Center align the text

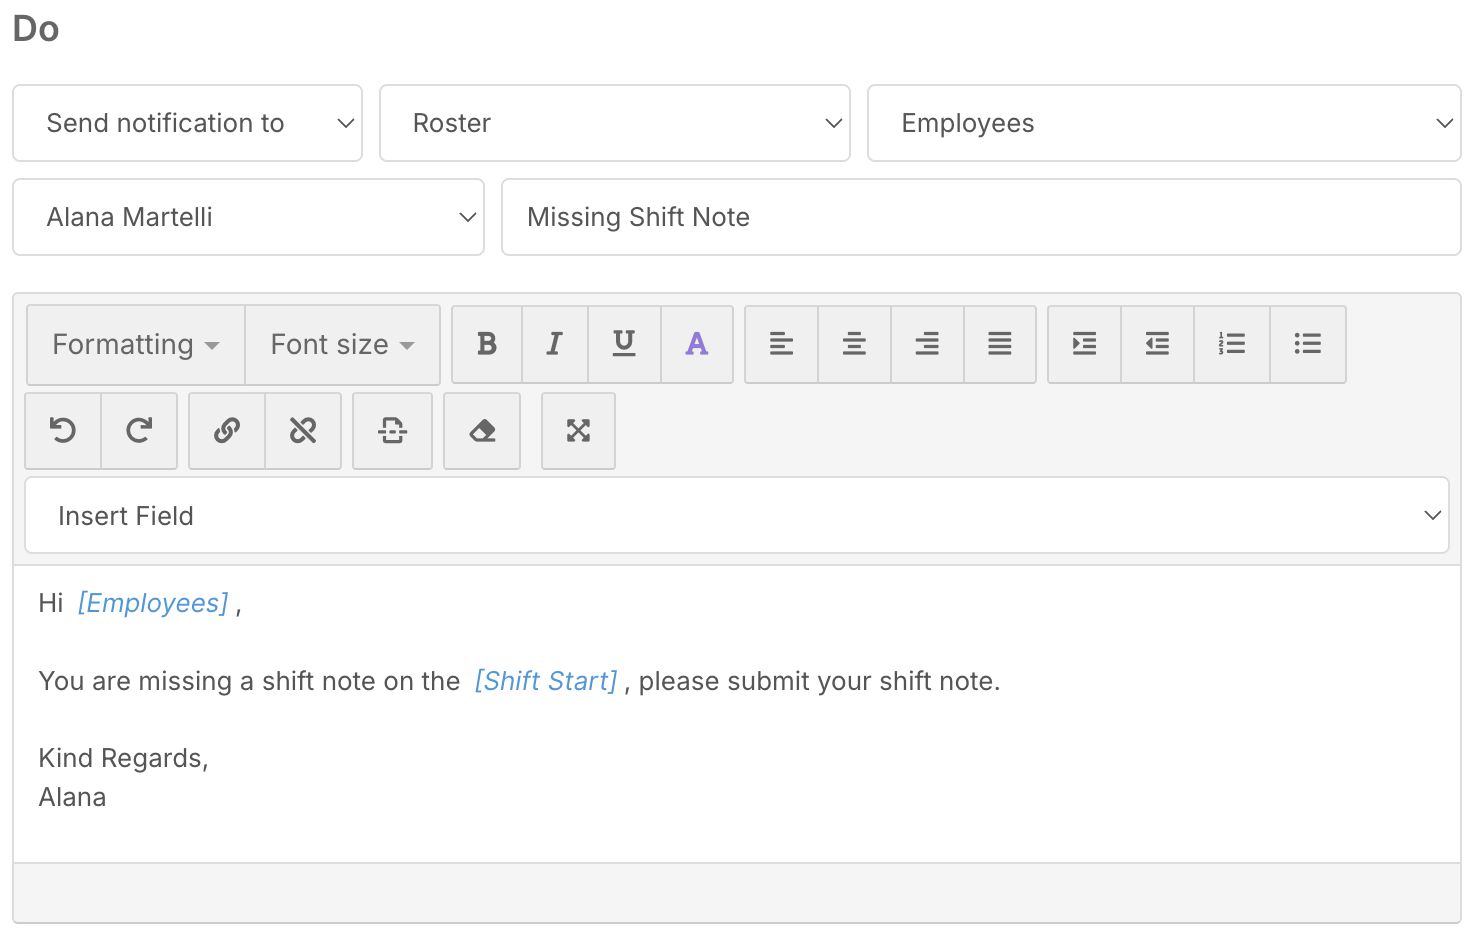[x=854, y=344]
